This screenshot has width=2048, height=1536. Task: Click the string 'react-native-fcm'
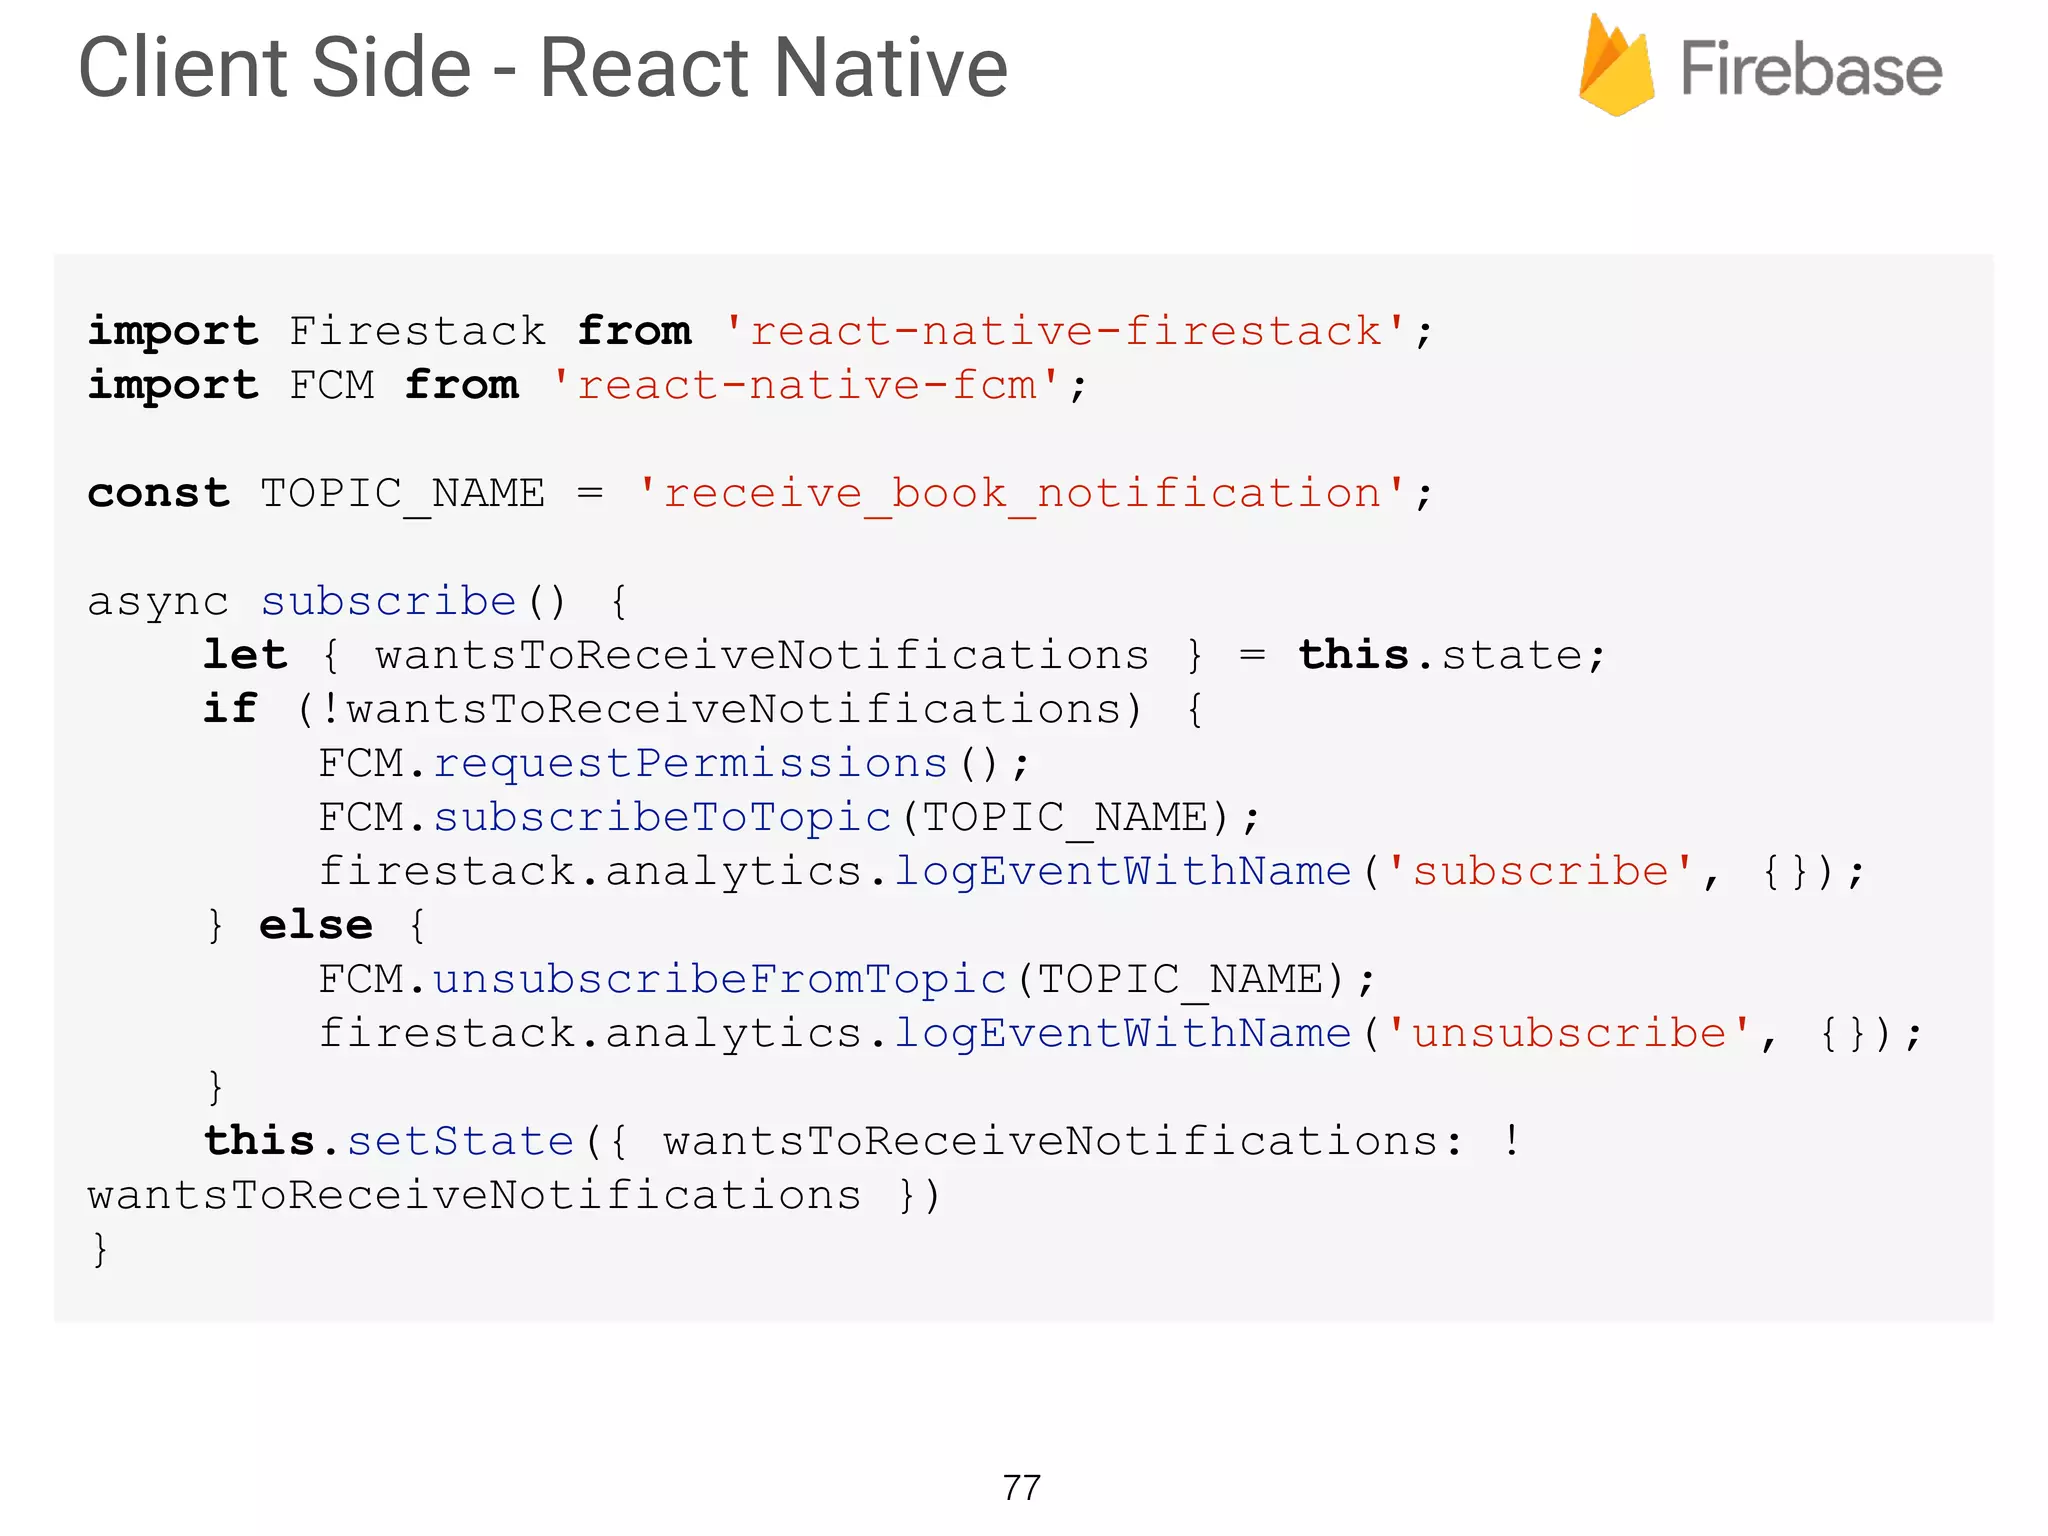(x=806, y=384)
